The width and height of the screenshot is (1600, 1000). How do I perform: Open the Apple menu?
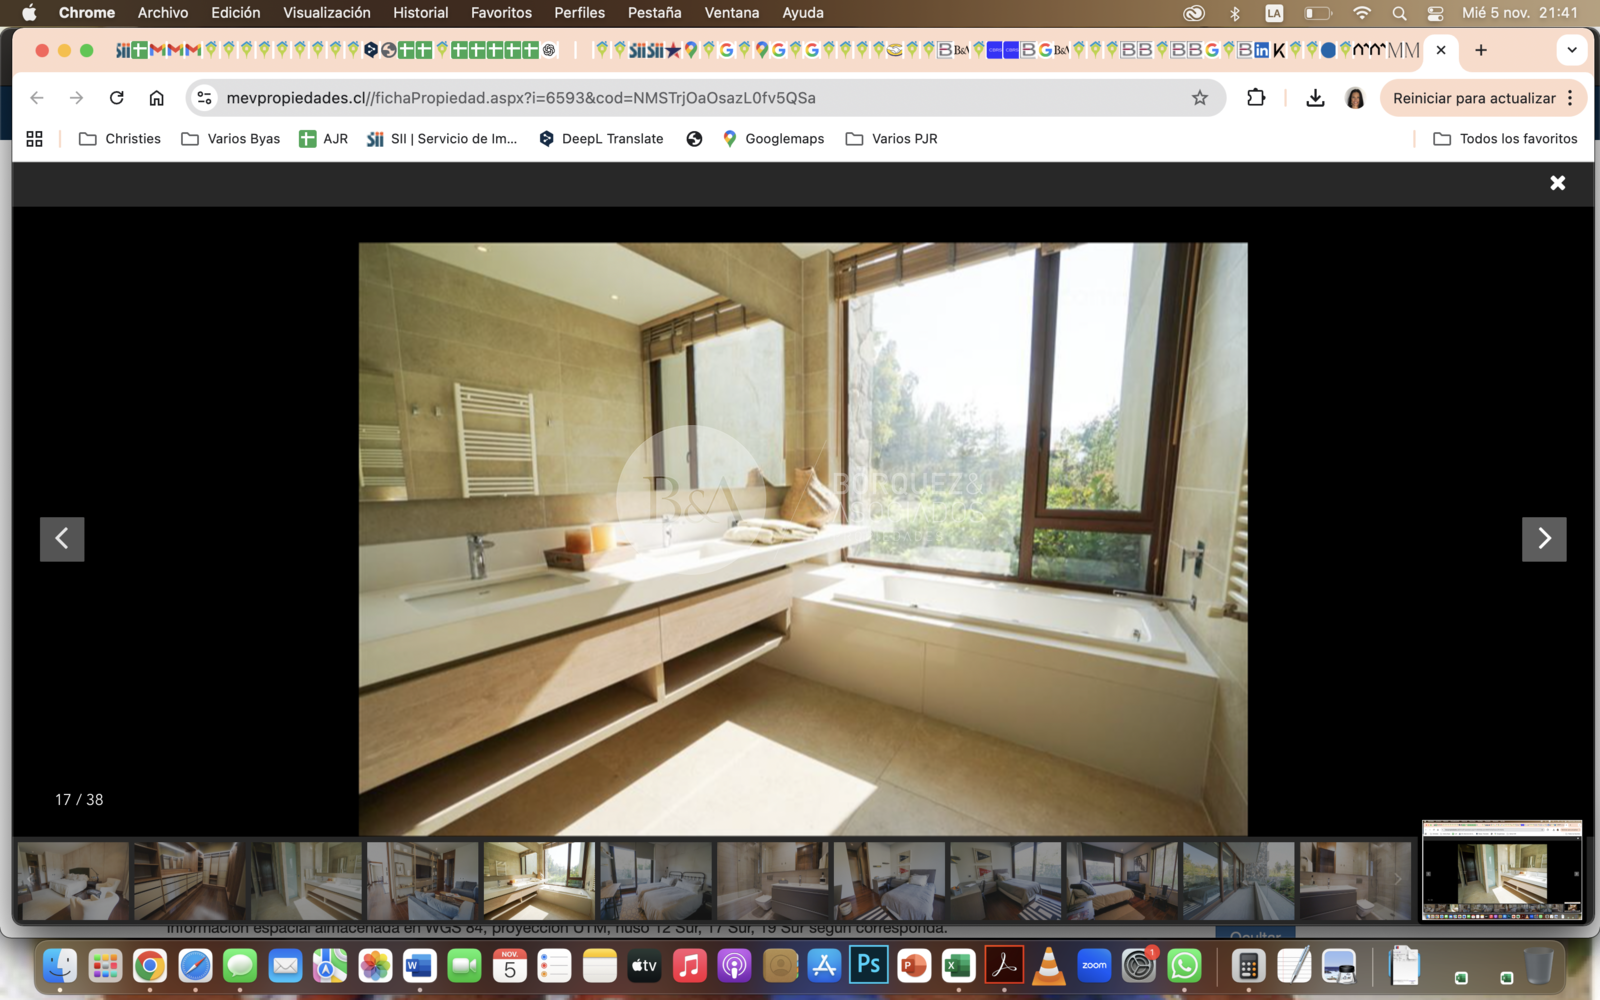[x=29, y=13]
